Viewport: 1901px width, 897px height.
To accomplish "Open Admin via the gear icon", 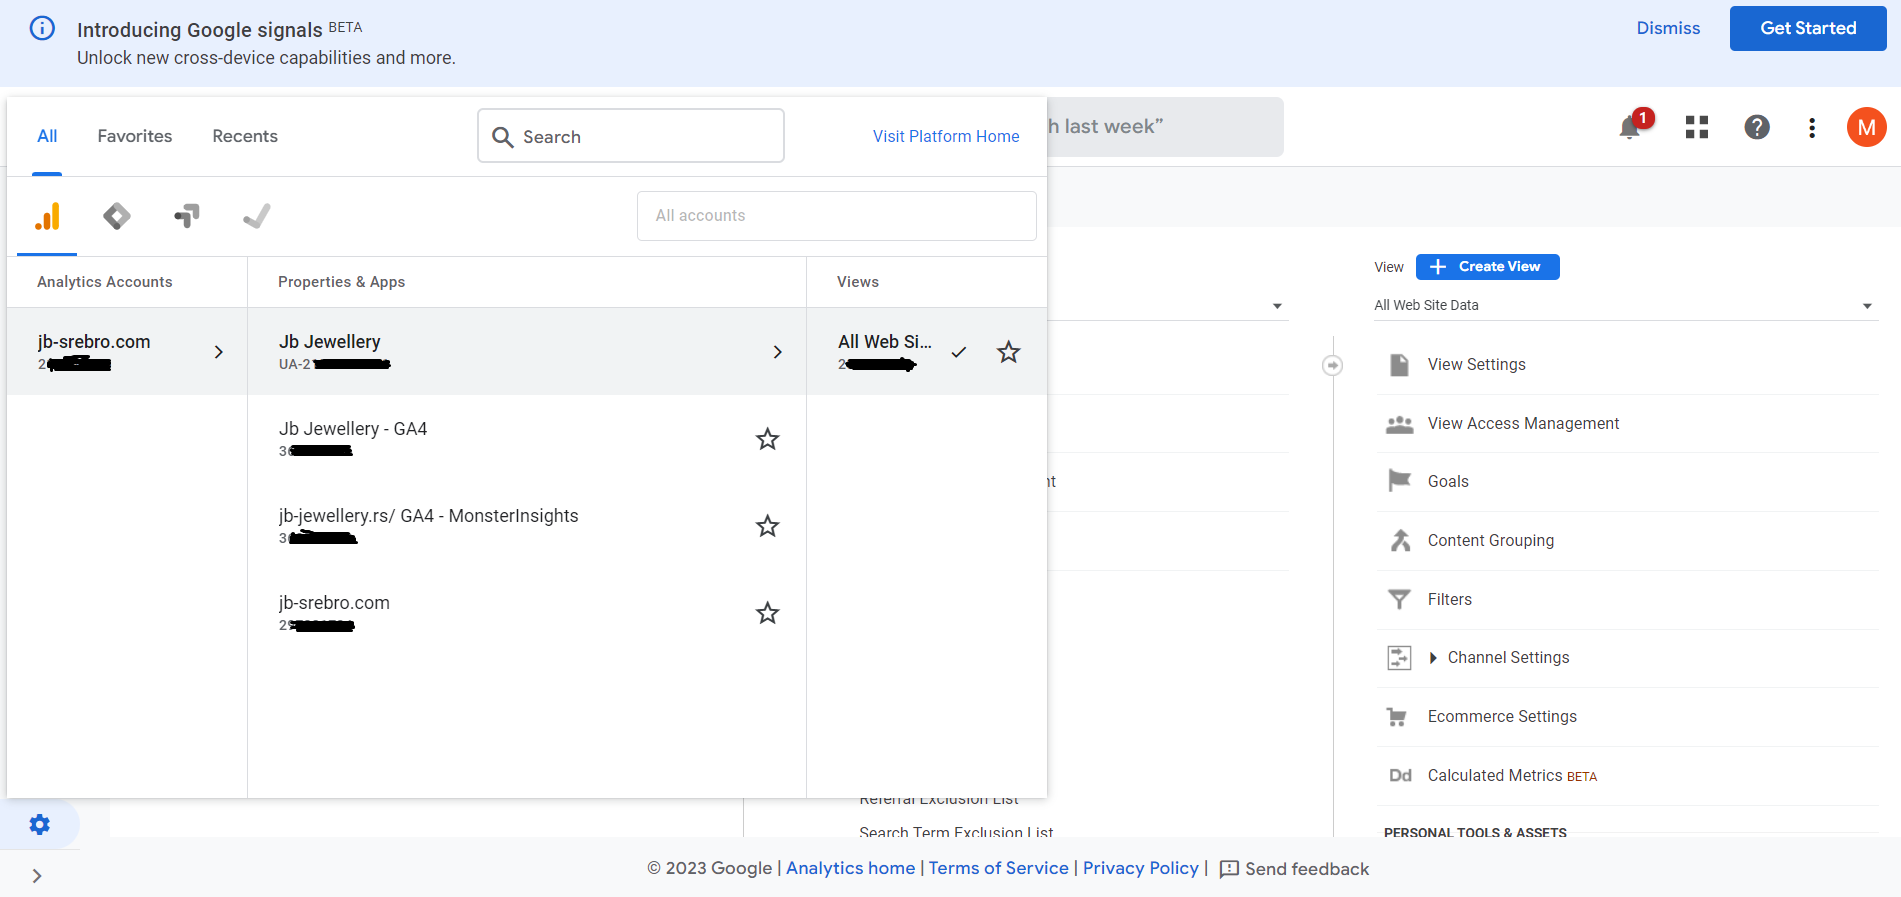I will (x=39, y=824).
